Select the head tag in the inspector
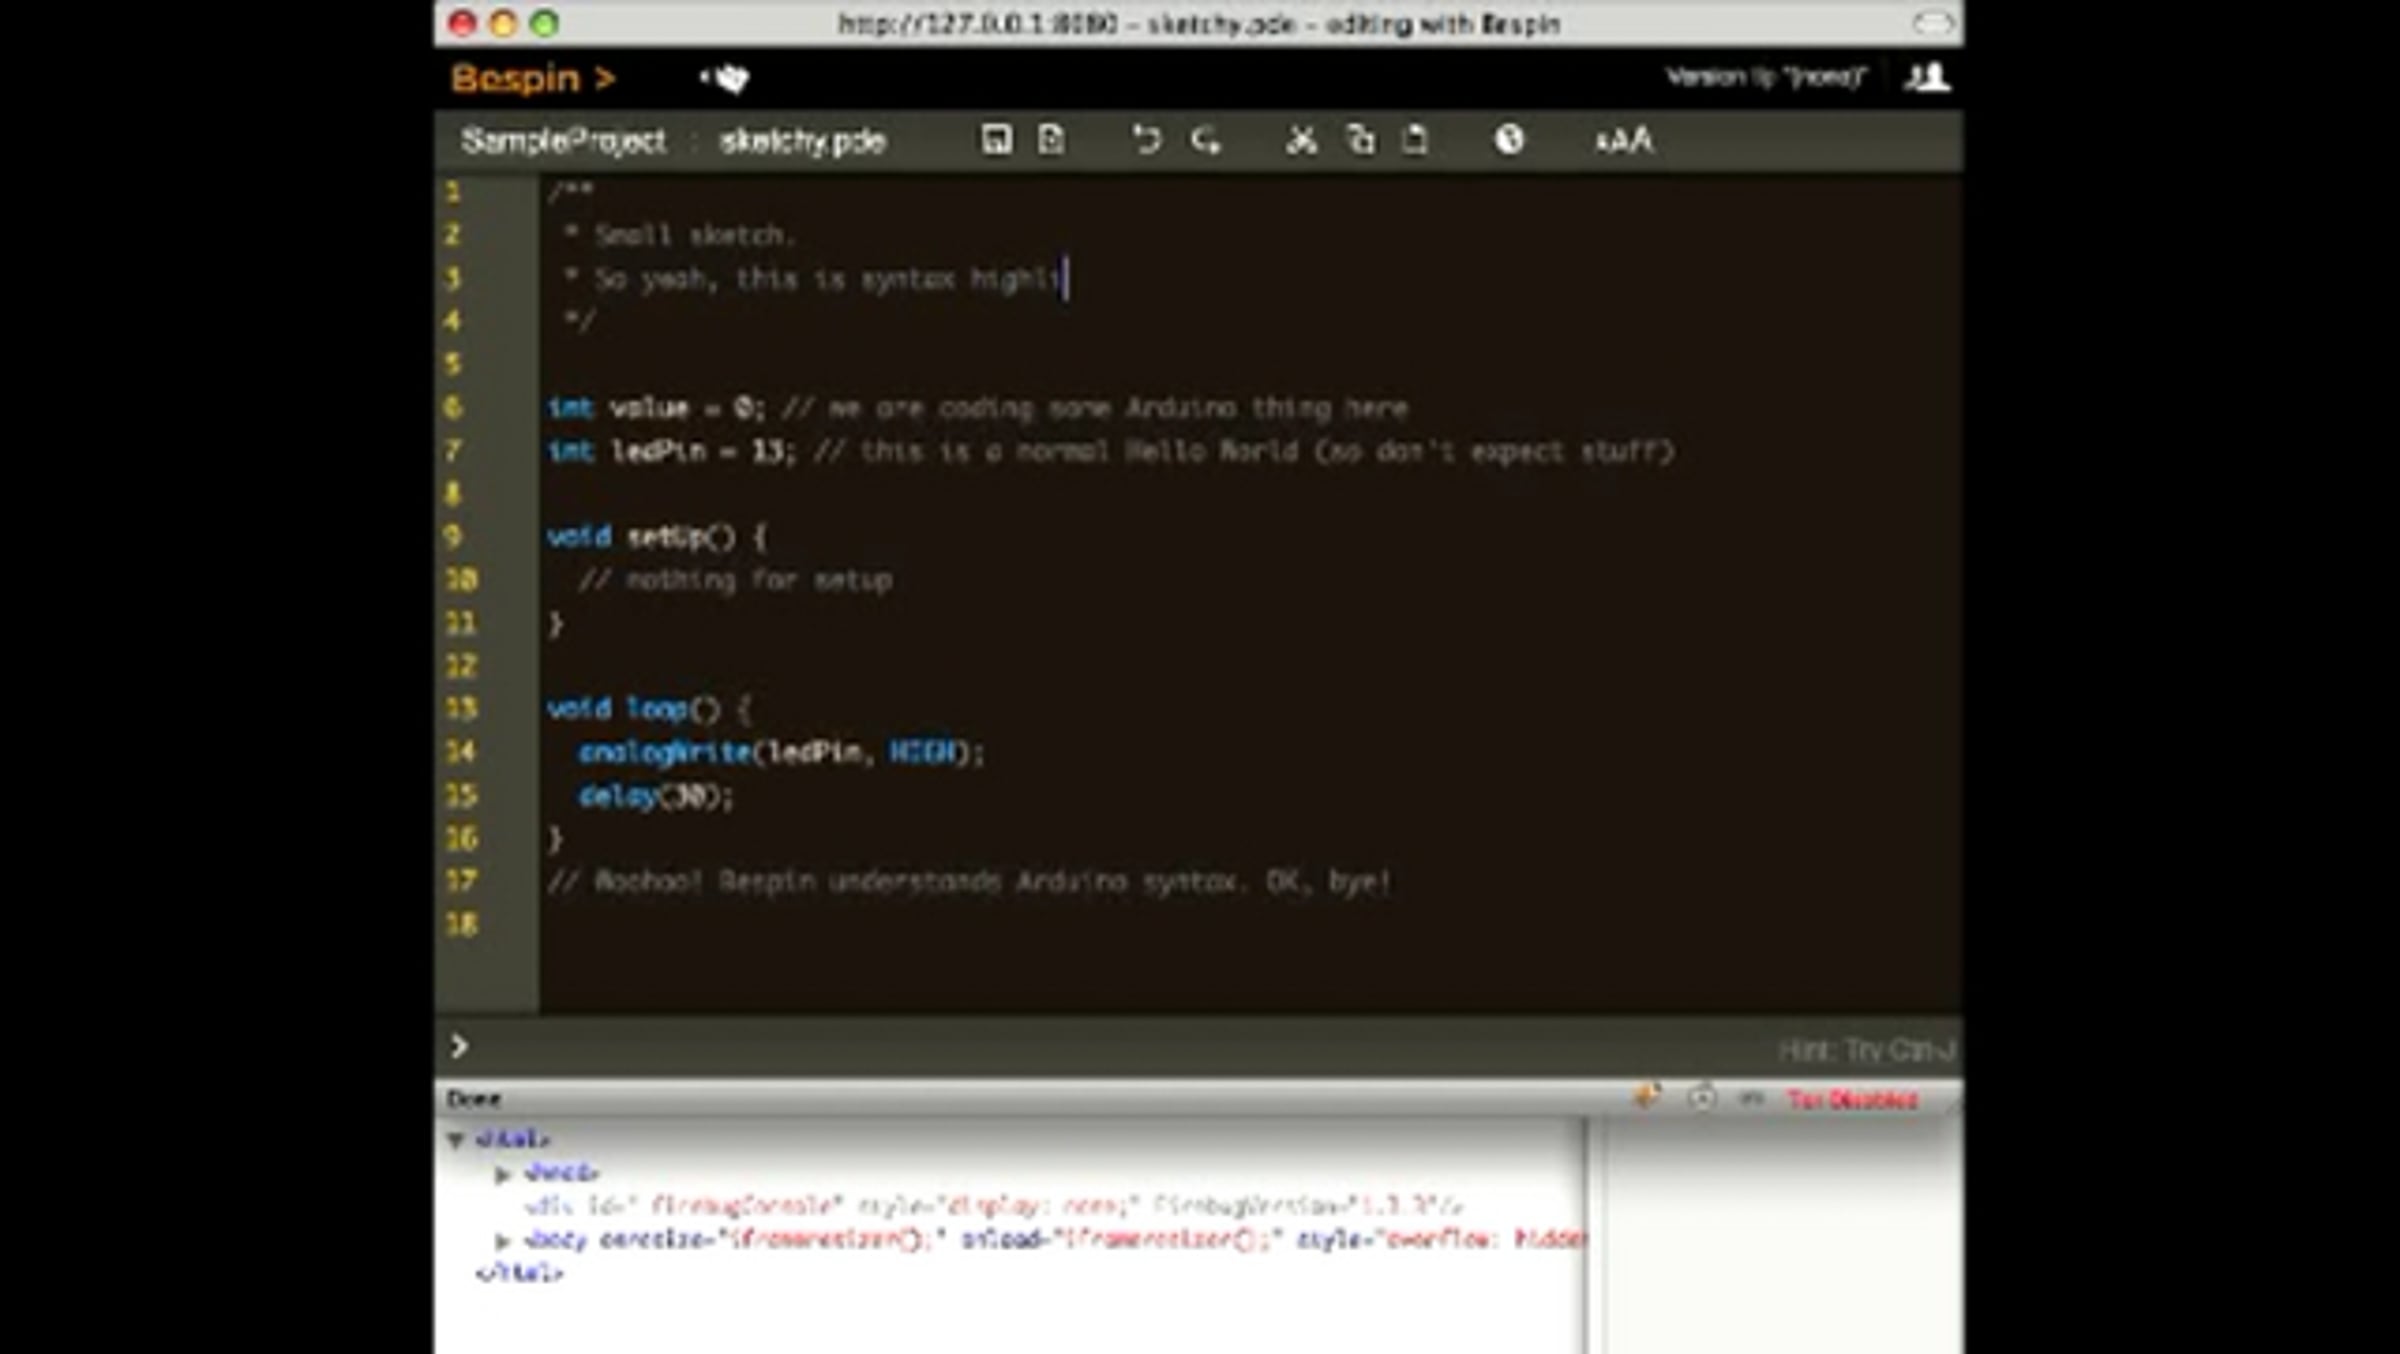2400x1354 pixels. tap(562, 1172)
